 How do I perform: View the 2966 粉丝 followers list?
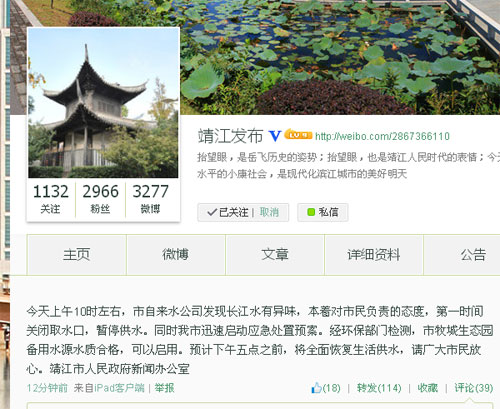100,199
